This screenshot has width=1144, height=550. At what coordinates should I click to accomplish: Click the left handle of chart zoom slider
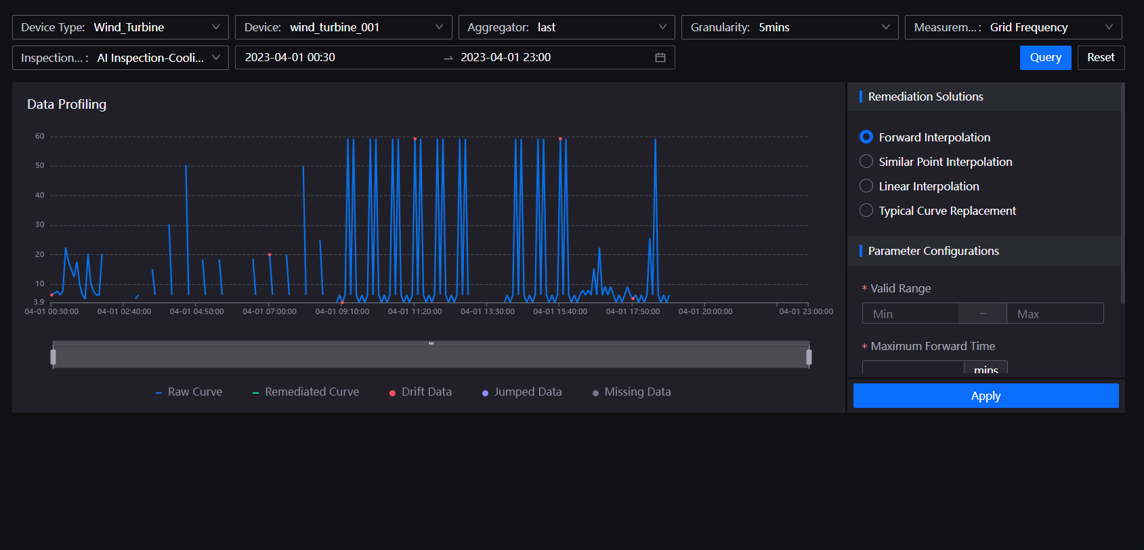(53, 356)
